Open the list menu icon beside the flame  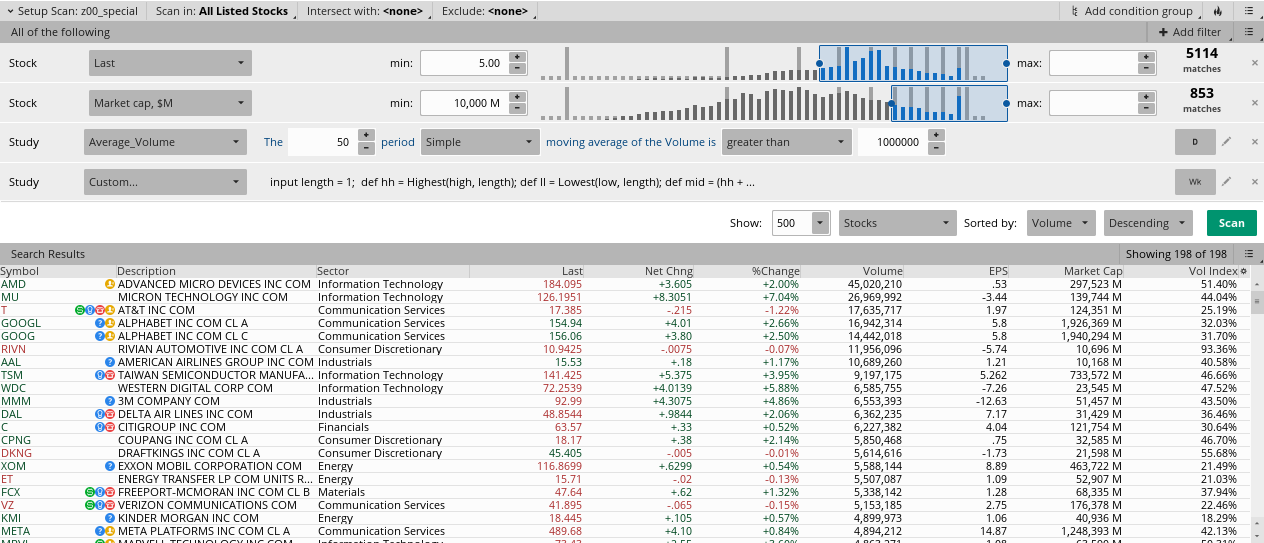point(1247,11)
